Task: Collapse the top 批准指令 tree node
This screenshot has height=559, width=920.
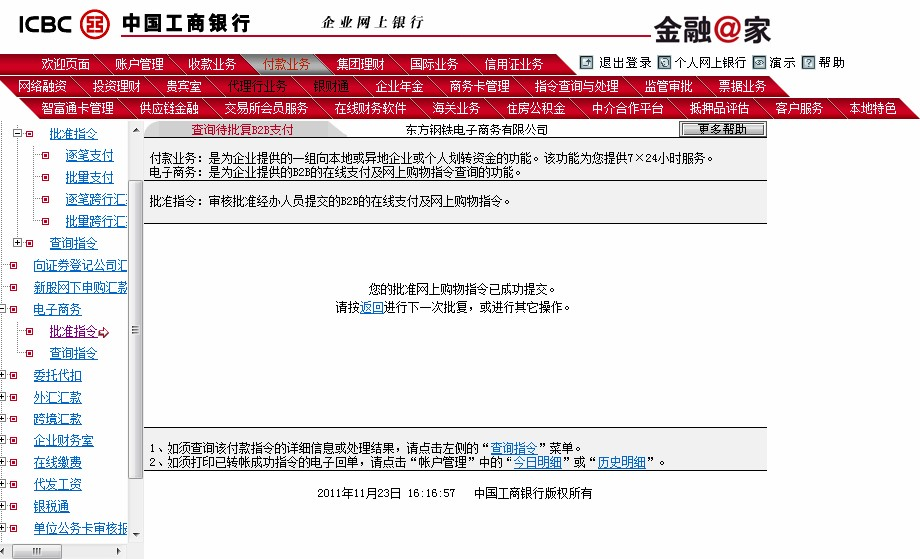Action: pyautogui.click(x=18, y=133)
